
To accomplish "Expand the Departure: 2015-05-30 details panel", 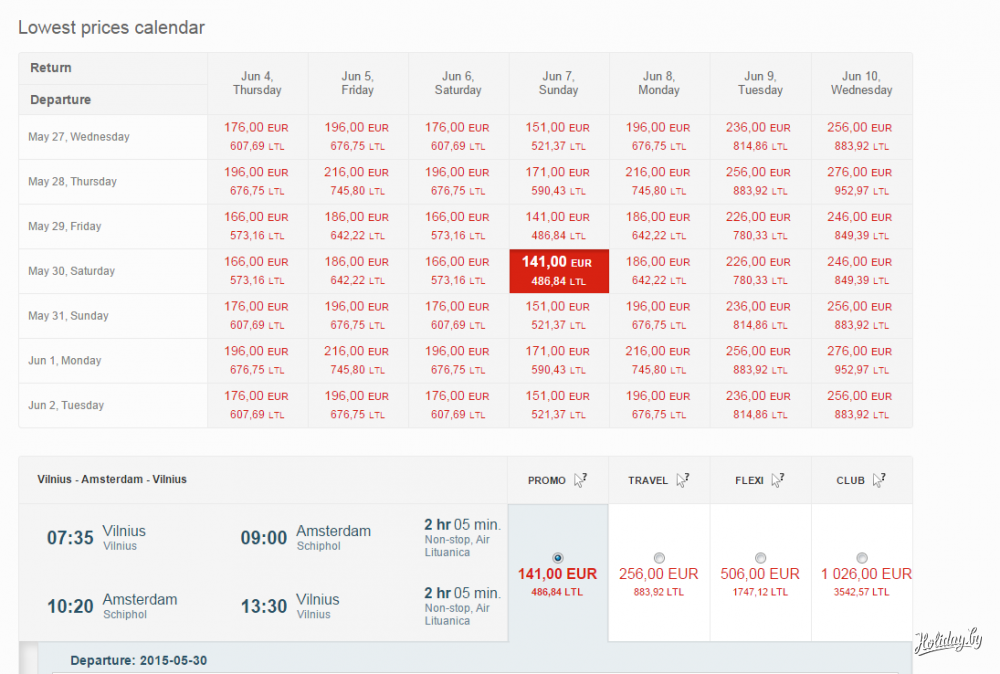I will coord(139,661).
